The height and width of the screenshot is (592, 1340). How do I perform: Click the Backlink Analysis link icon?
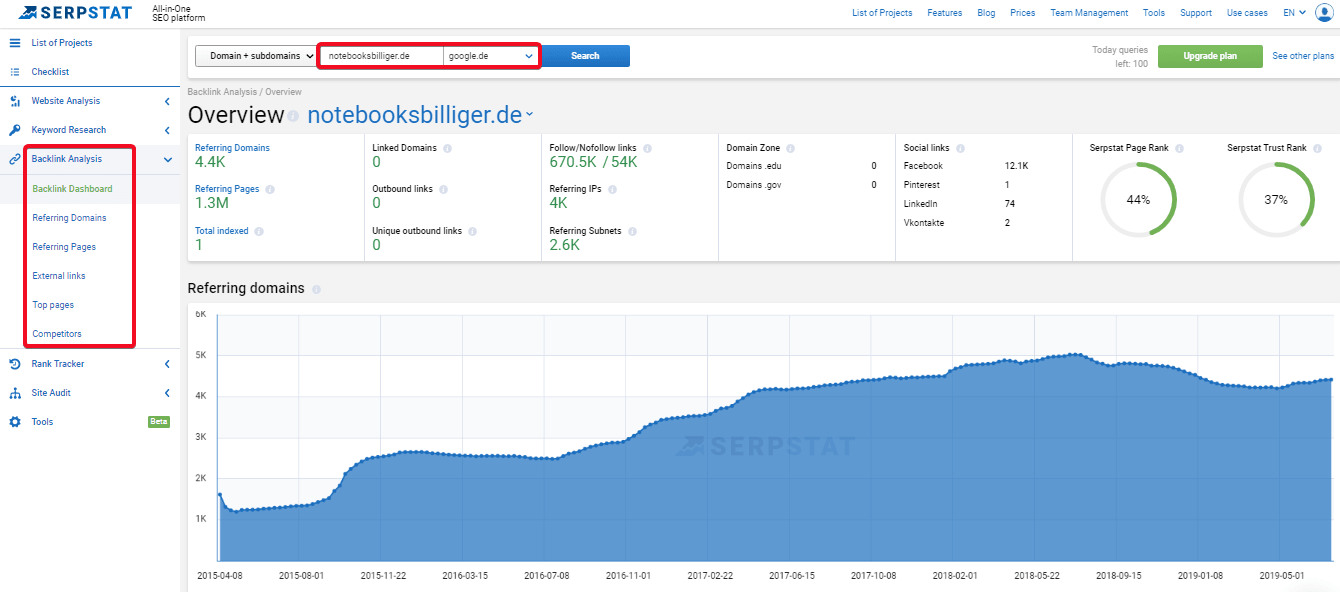pyautogui.click(x=15, y=159)
